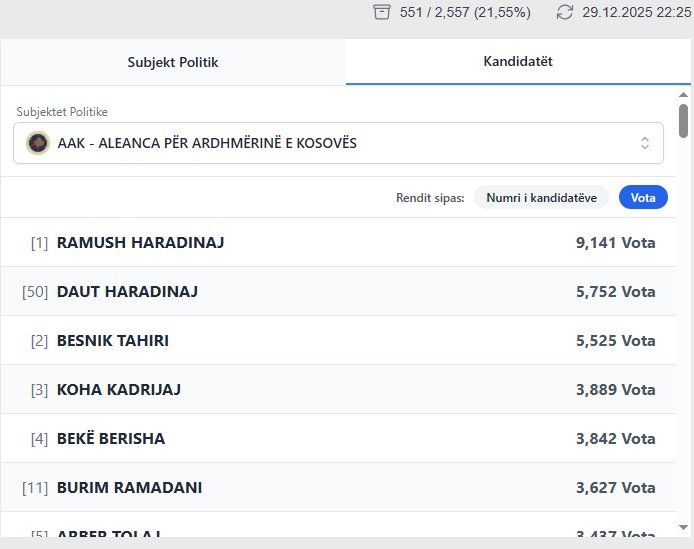Click the vertical scrollbar thumb
The height and width of the screenshot is (549, 694).
tap(684, 120)
